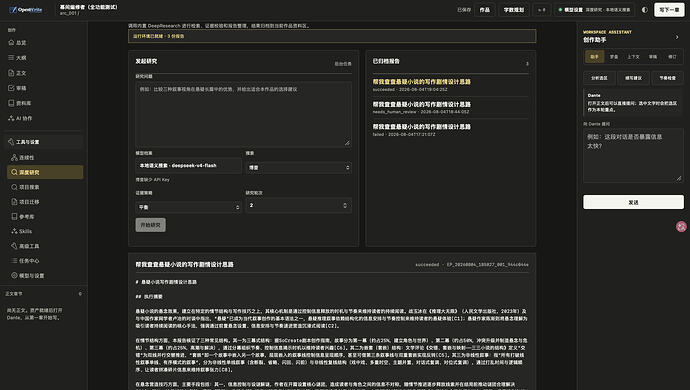
Task: Open the 搜索 dropdown showing 博查
Action: tap(298, 167)
